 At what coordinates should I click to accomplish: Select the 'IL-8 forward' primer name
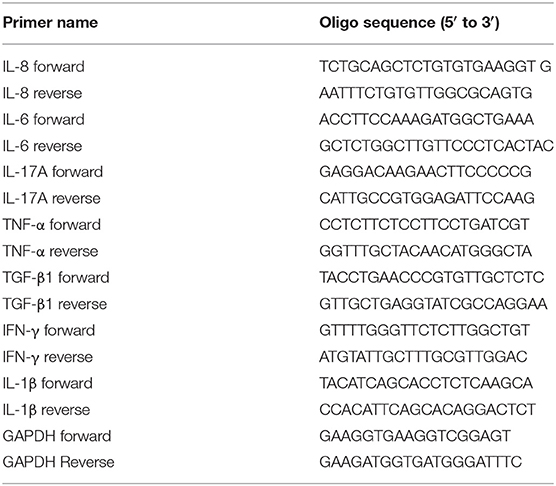tap(44, 67)
